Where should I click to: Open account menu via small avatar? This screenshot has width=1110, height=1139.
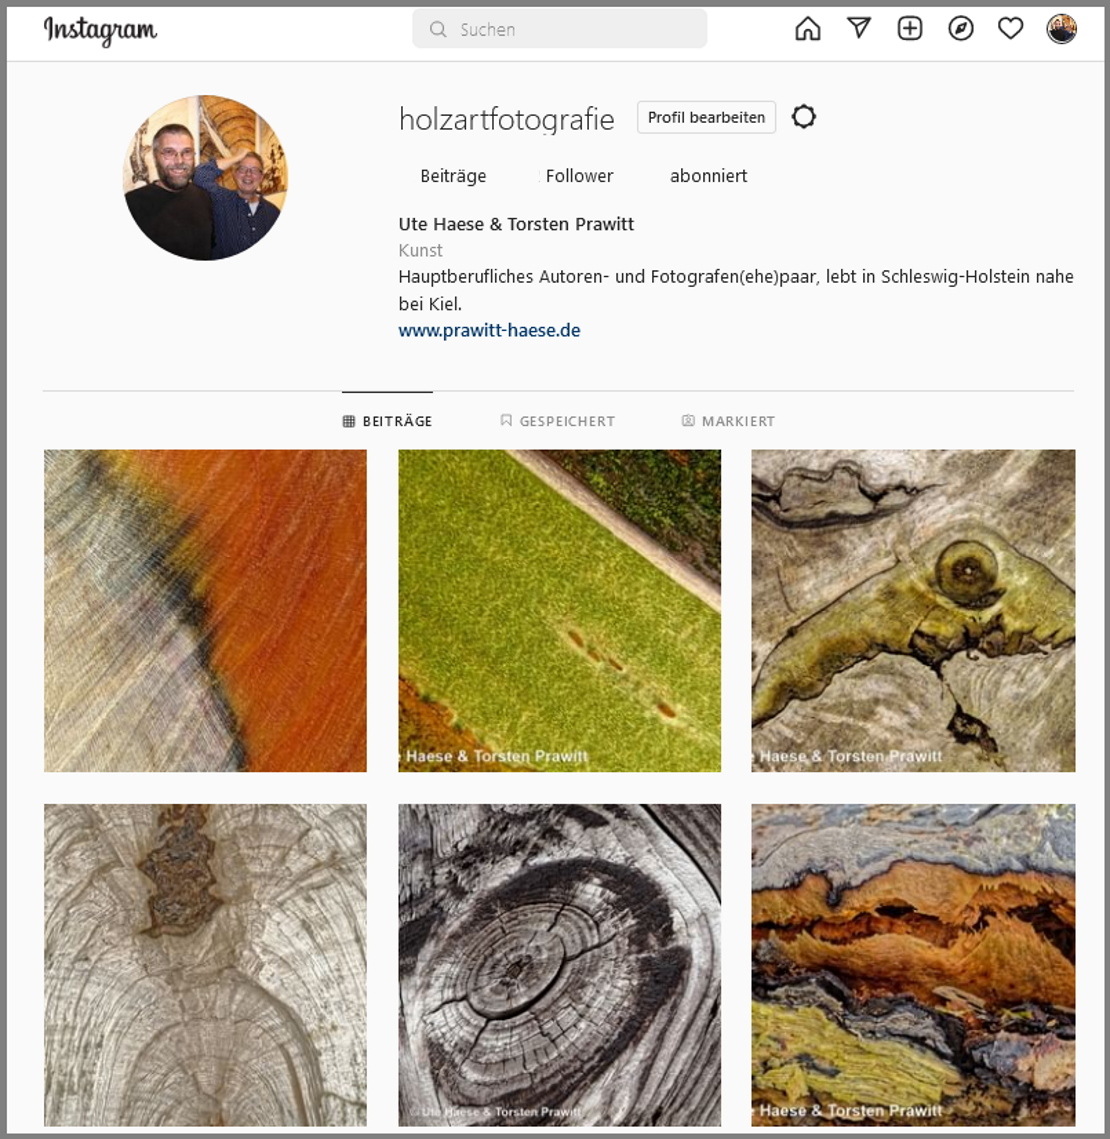[x=1061, y=29]
